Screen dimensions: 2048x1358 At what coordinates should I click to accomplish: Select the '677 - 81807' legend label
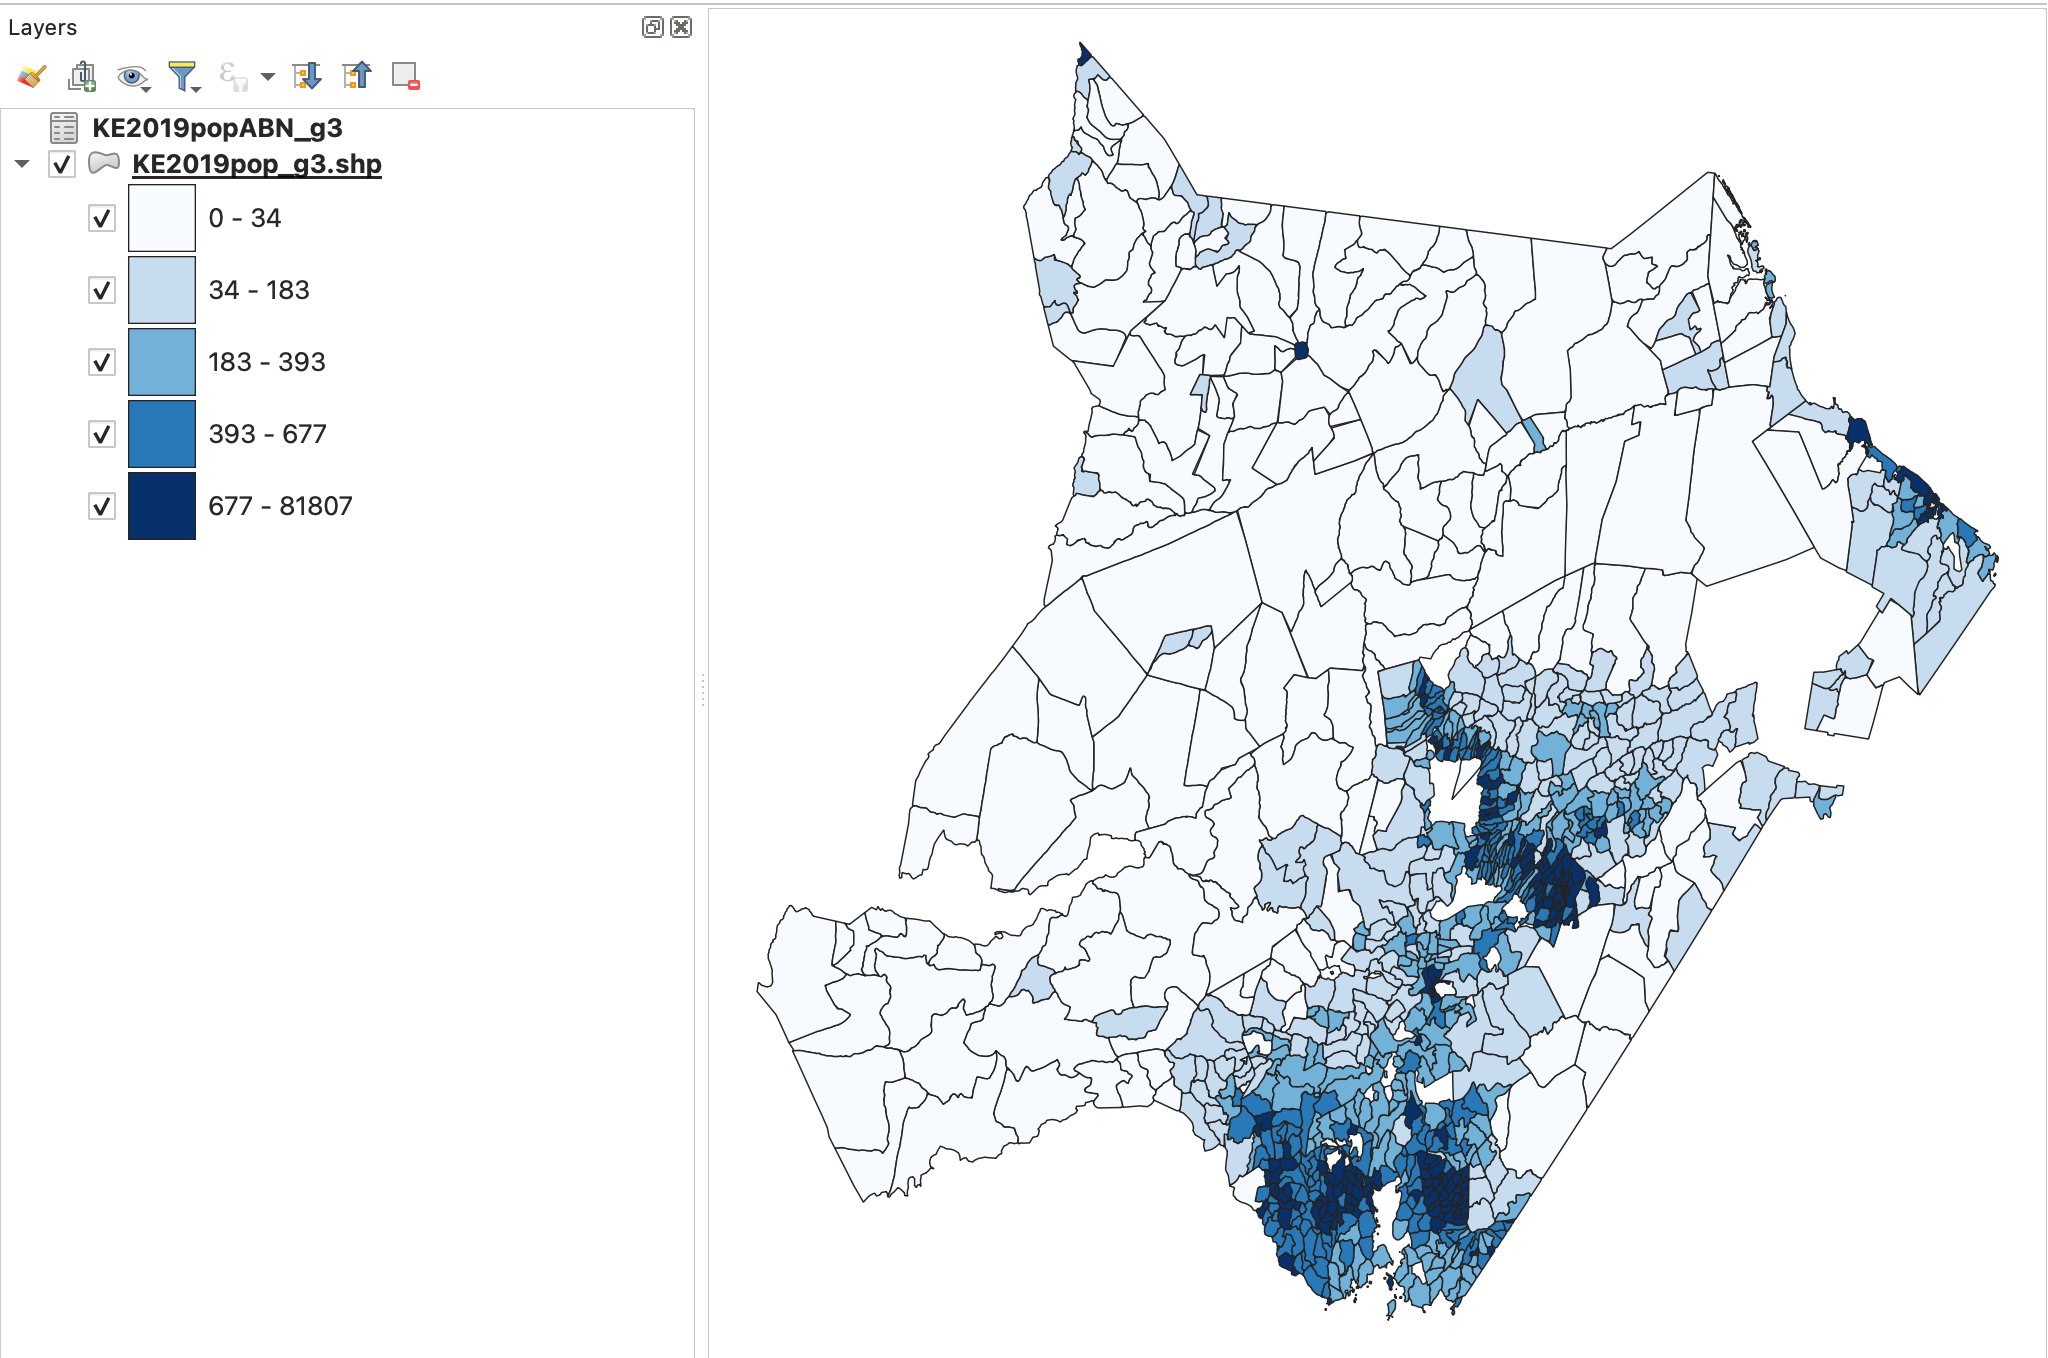click(280, 506)
